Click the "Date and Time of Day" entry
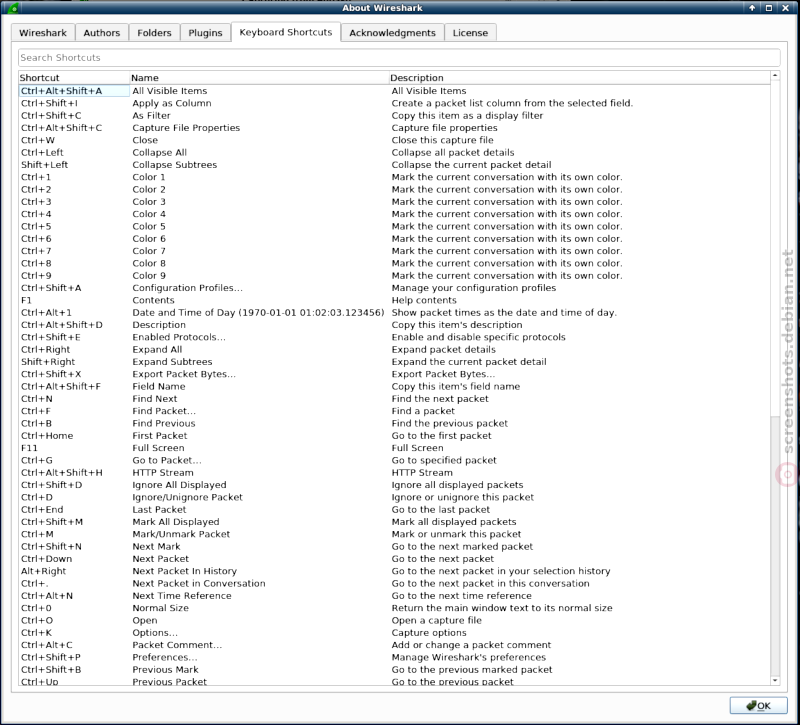 point(258,312)
